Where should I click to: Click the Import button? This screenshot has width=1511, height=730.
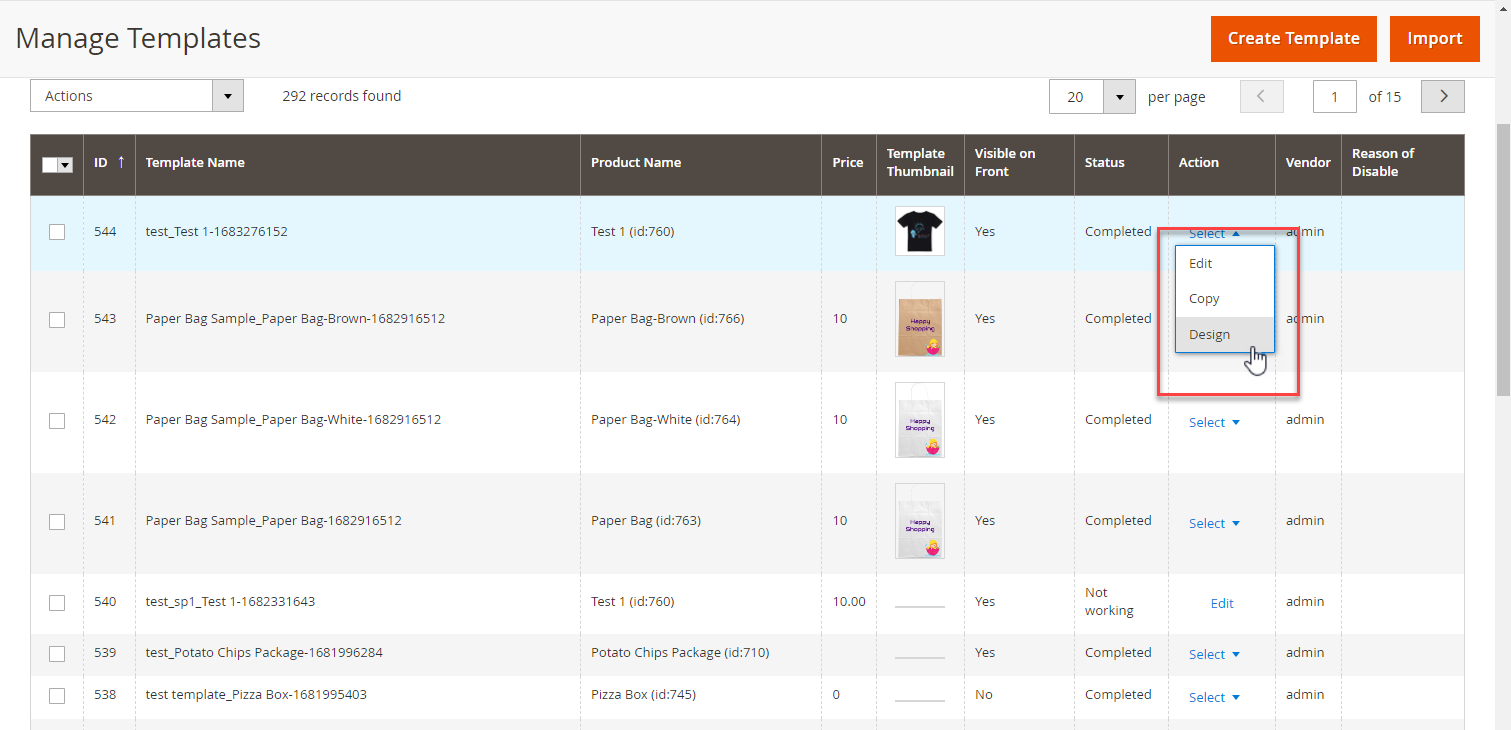pos(1434,39)
